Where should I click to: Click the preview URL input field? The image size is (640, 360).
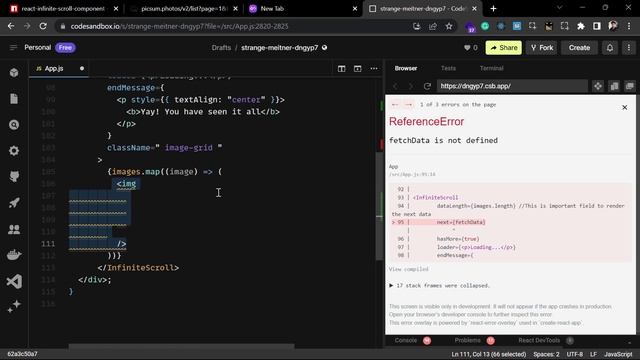[512, 86]
